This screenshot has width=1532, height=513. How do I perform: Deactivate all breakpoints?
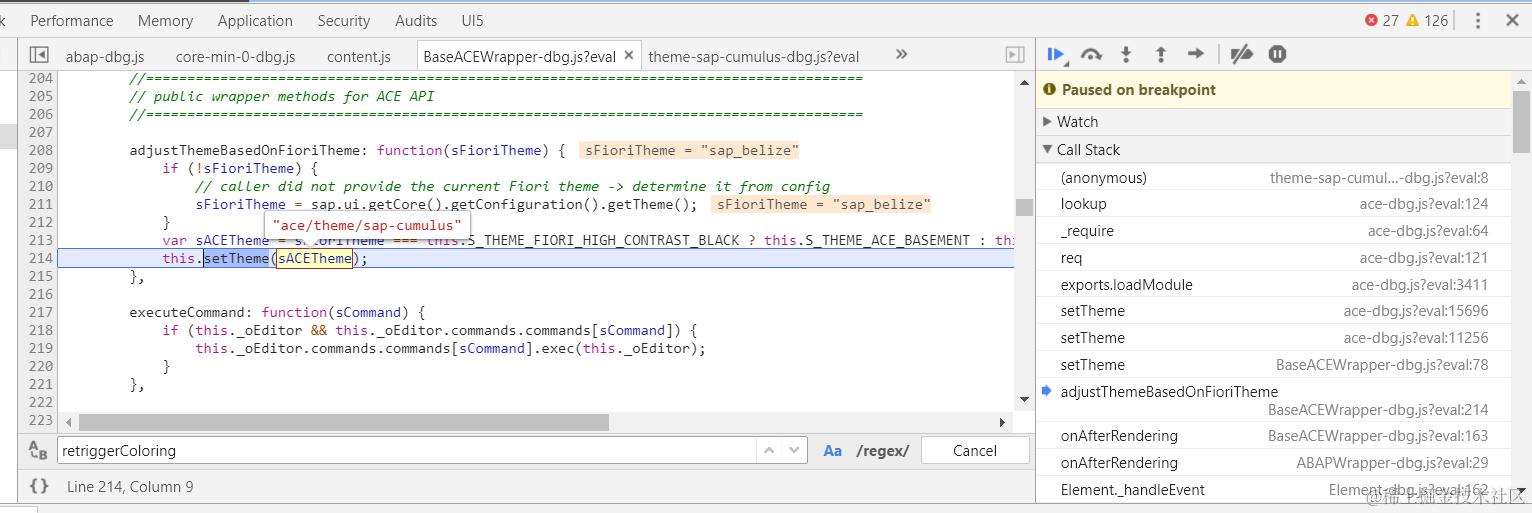tap(1241, 54)
